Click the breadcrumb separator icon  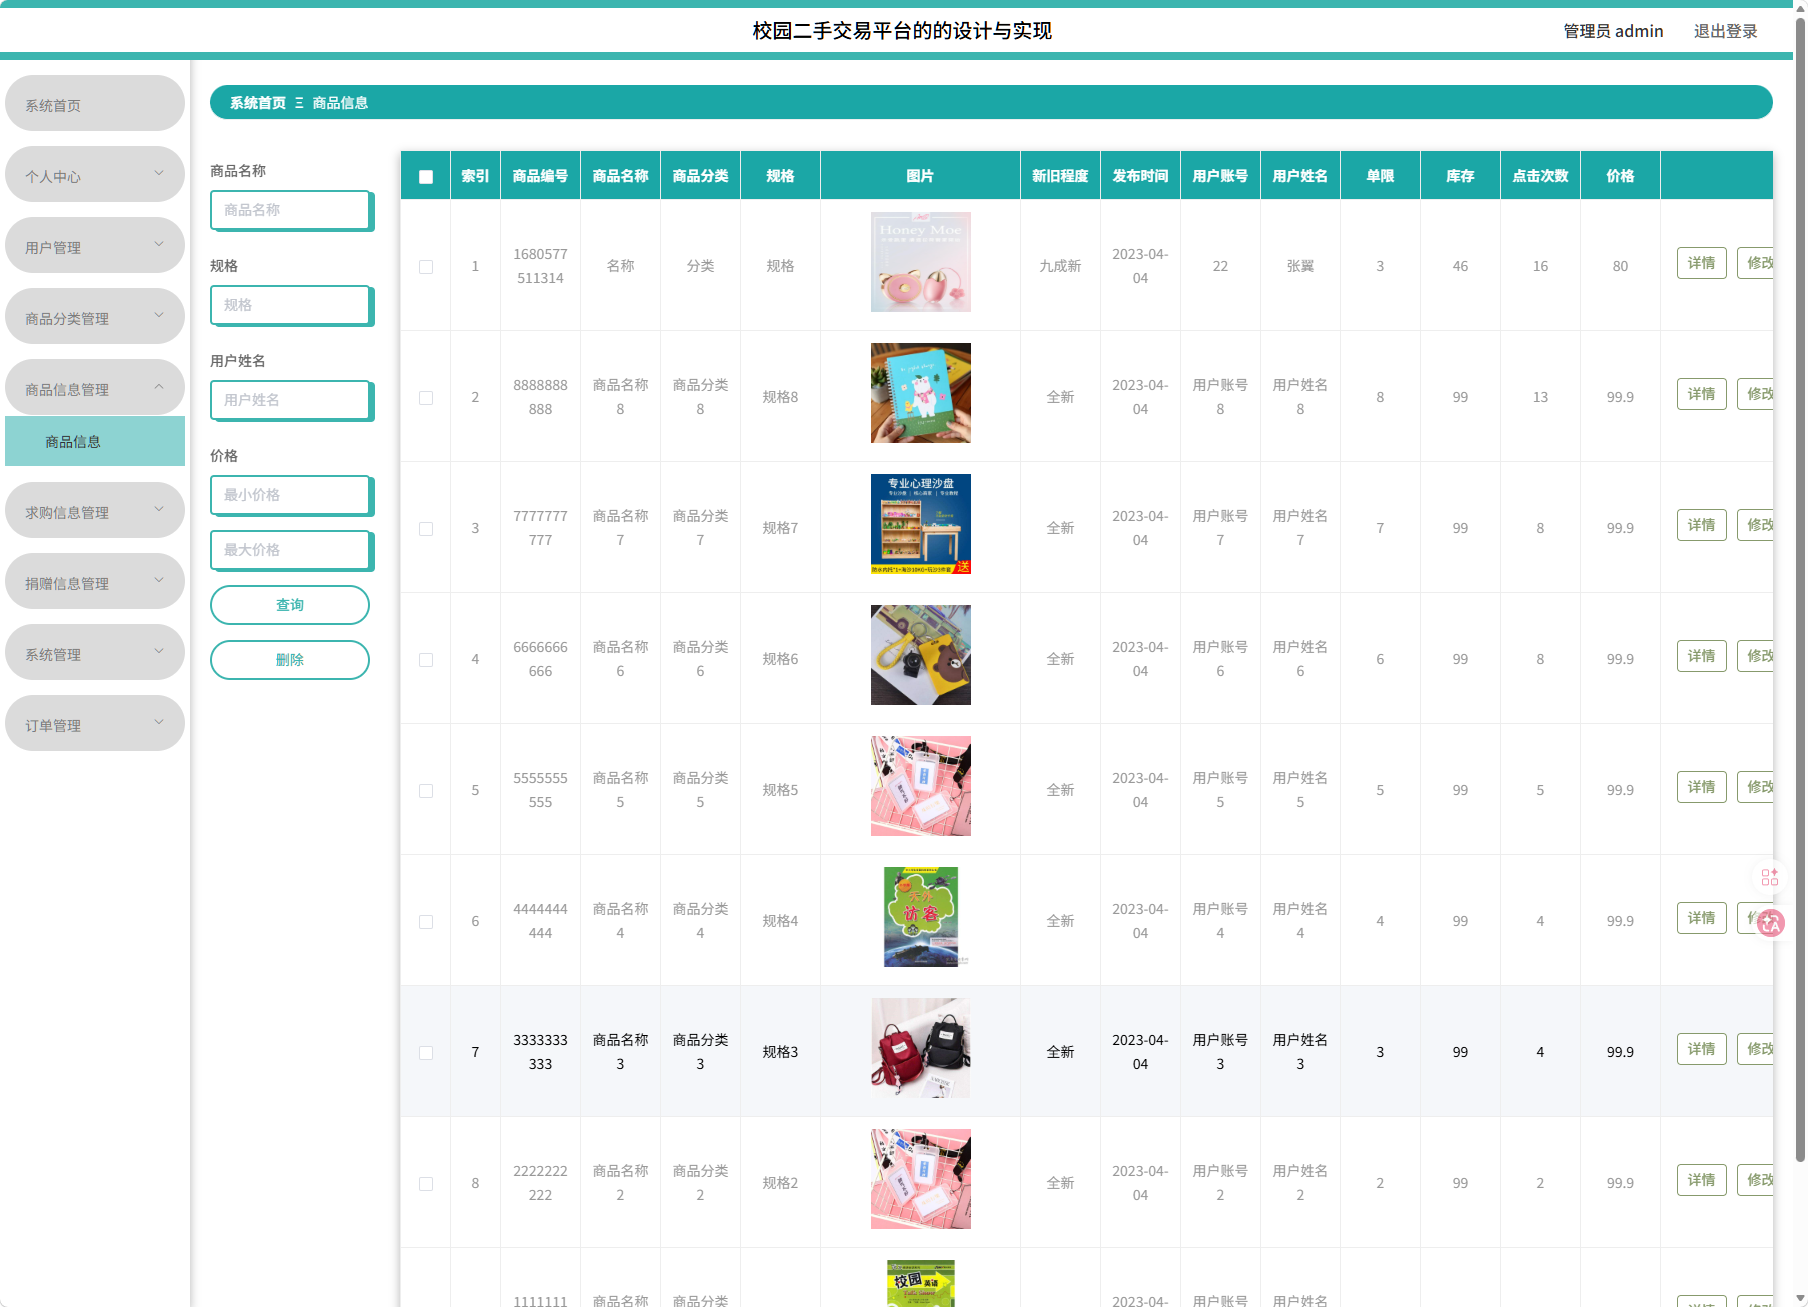pyautogui.click(x=299, y=103)
